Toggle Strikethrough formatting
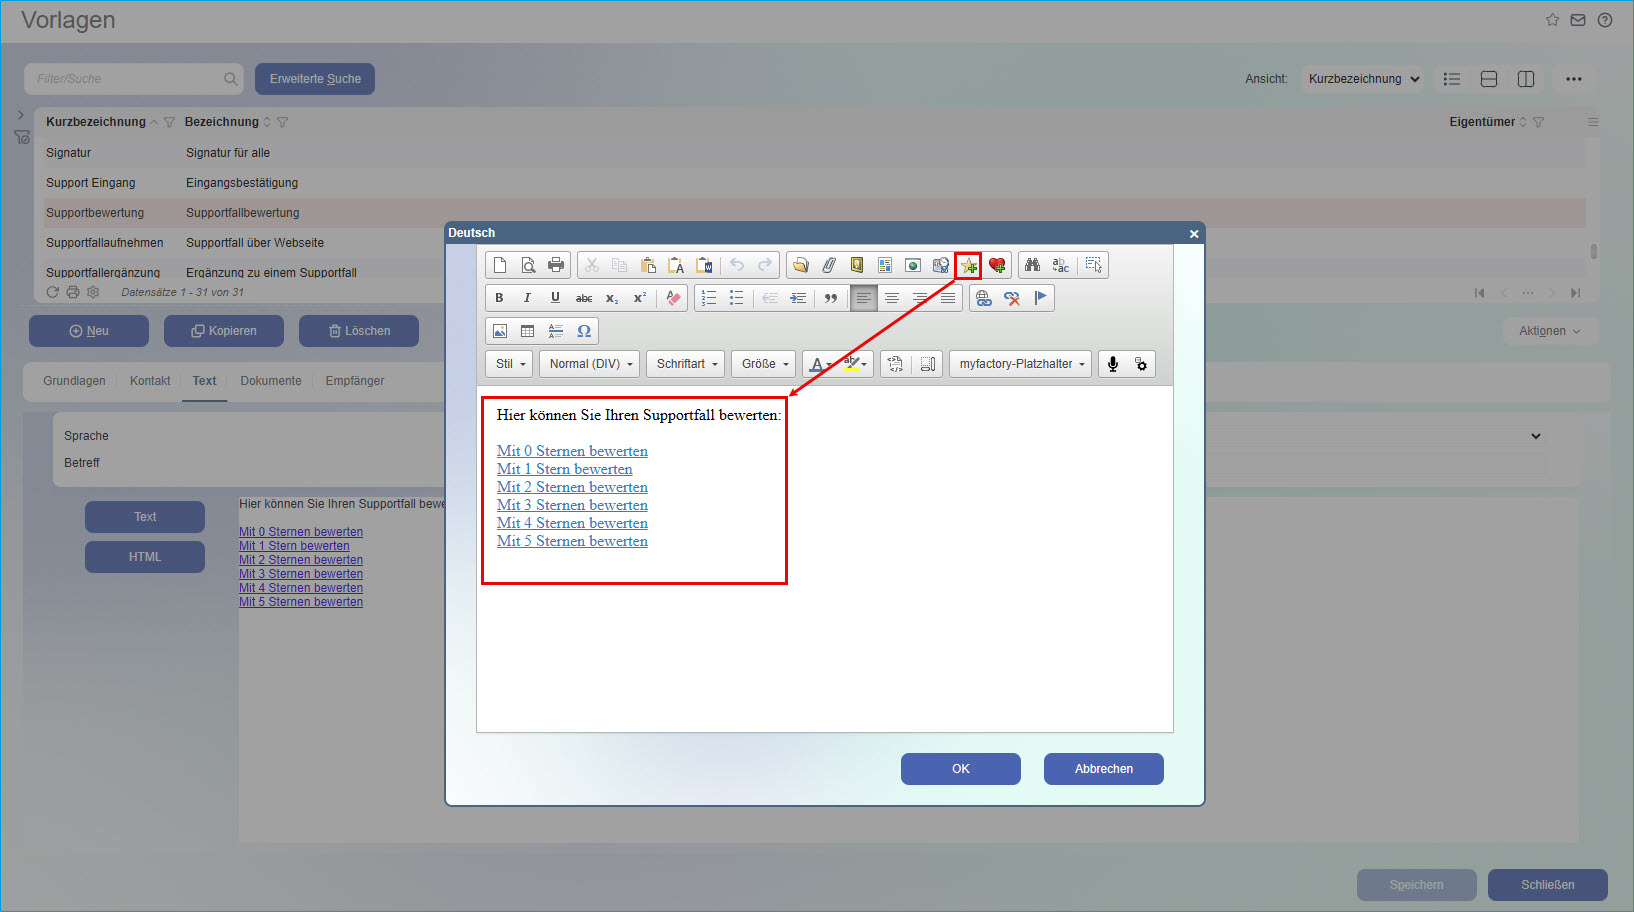The width and height of the screenshot is (1634, 912). click(584, 298)
